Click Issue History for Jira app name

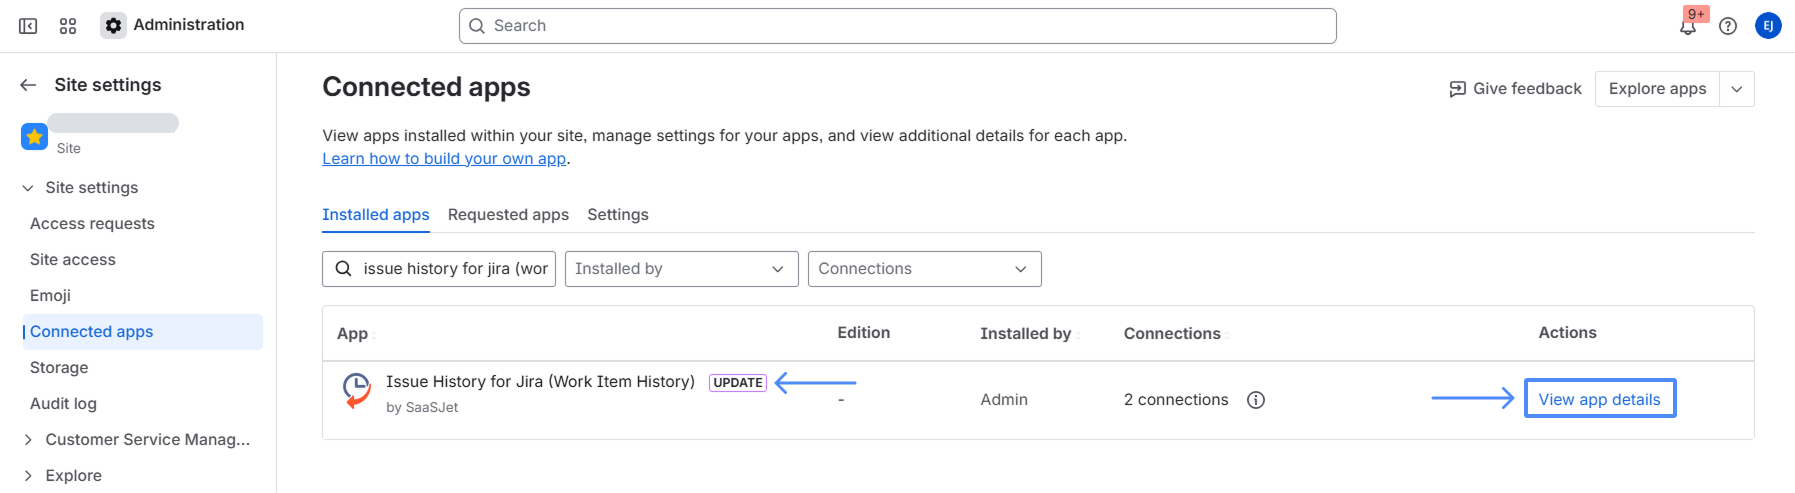coord(540,382)
